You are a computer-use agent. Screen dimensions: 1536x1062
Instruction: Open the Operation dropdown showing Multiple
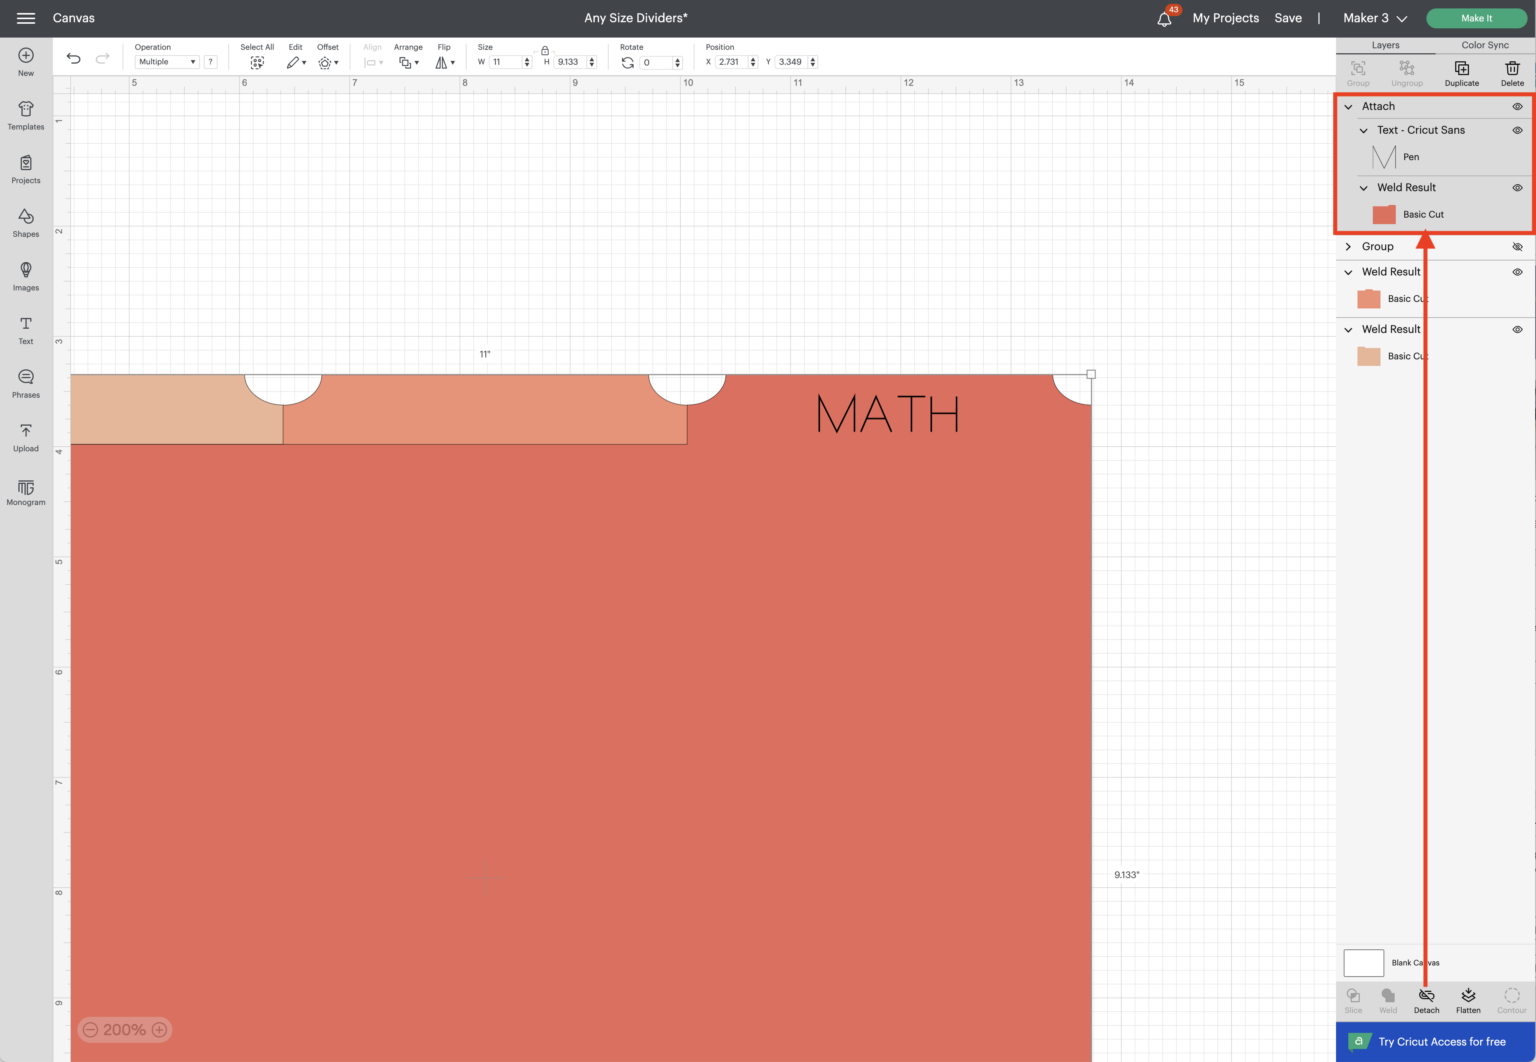(166, 61)
